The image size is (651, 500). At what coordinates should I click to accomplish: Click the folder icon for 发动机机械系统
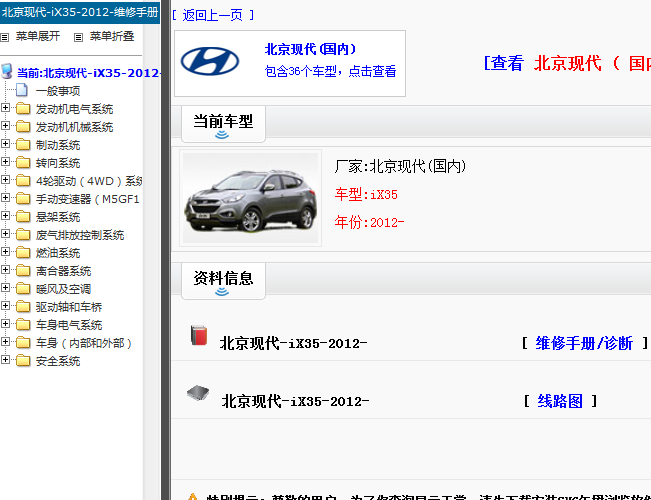23,127
